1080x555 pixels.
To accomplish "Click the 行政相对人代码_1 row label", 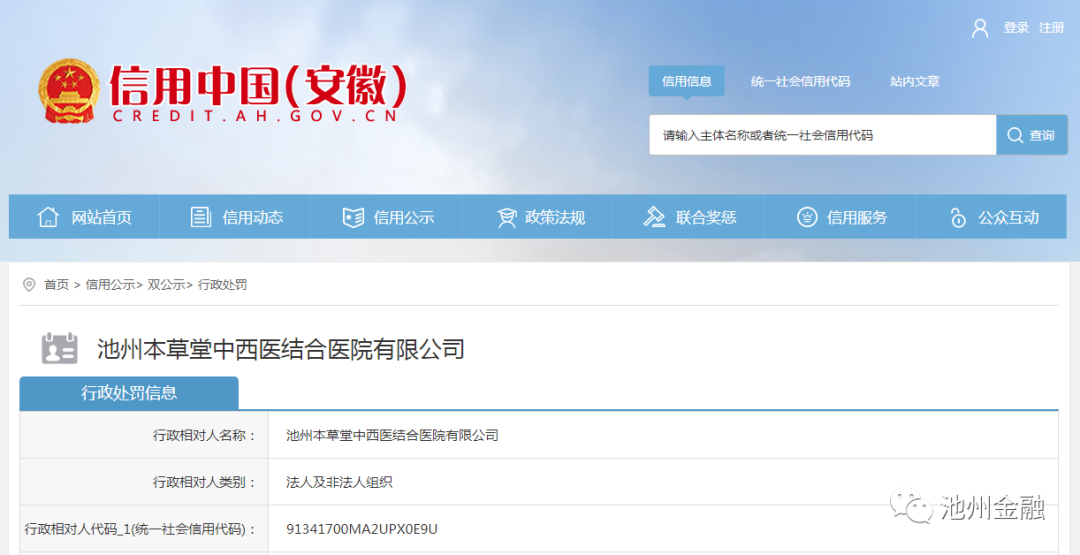I will pos(140,529).
